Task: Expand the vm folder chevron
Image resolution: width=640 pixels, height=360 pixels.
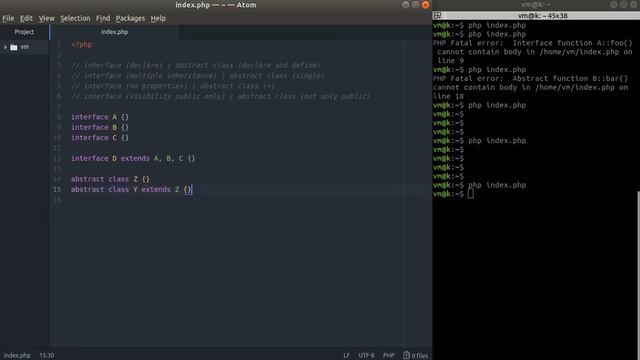Action: [x=5, y=47]
